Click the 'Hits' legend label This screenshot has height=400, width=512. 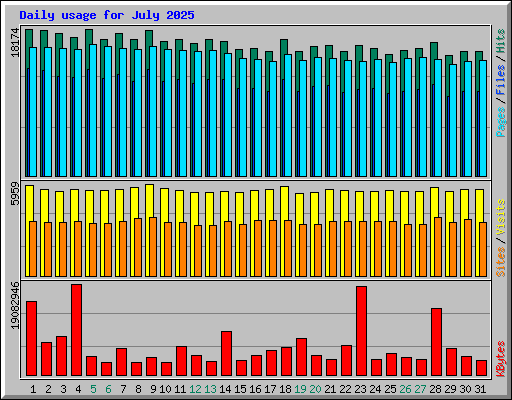pos(501,41)
